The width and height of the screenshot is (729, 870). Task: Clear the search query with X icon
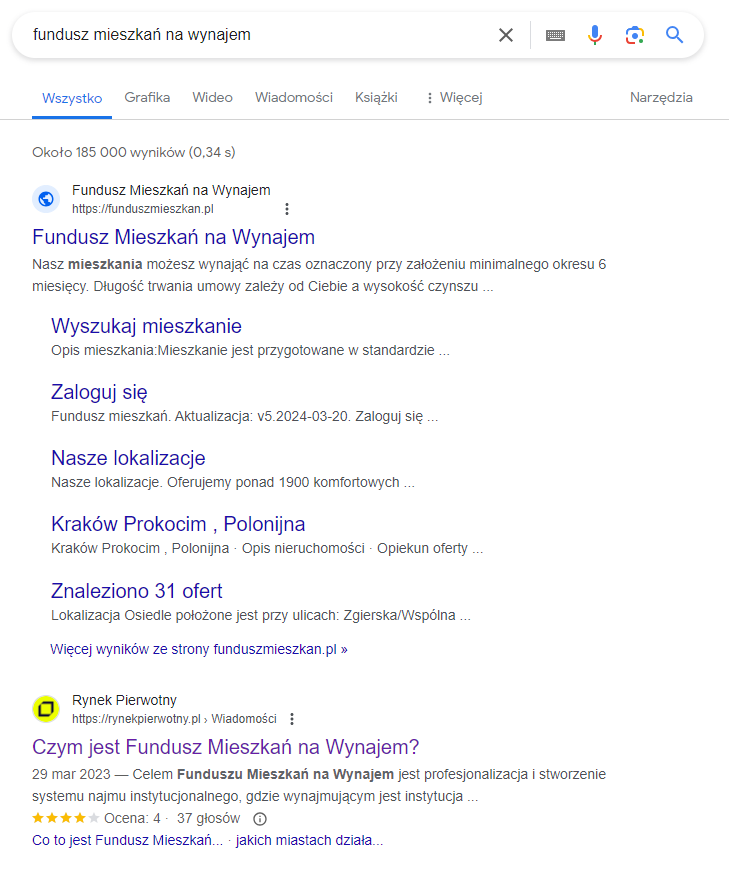[505, 35]
